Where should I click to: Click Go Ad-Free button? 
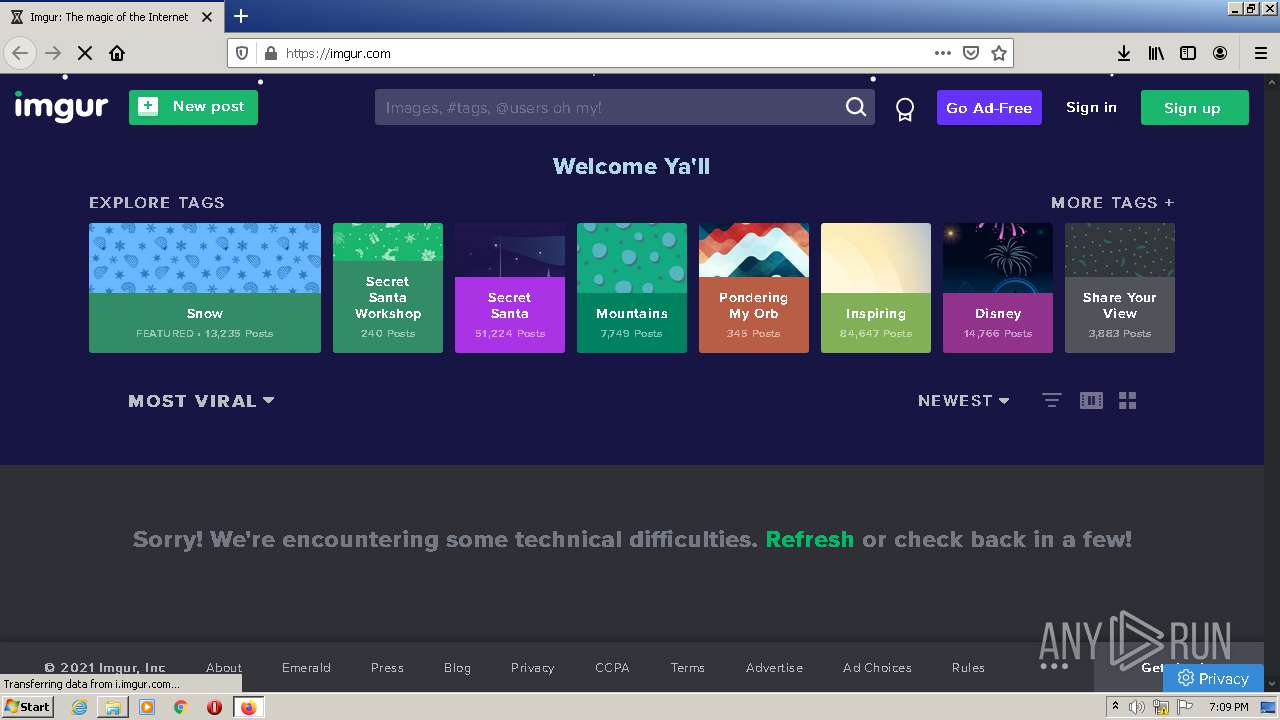point(989,108)
